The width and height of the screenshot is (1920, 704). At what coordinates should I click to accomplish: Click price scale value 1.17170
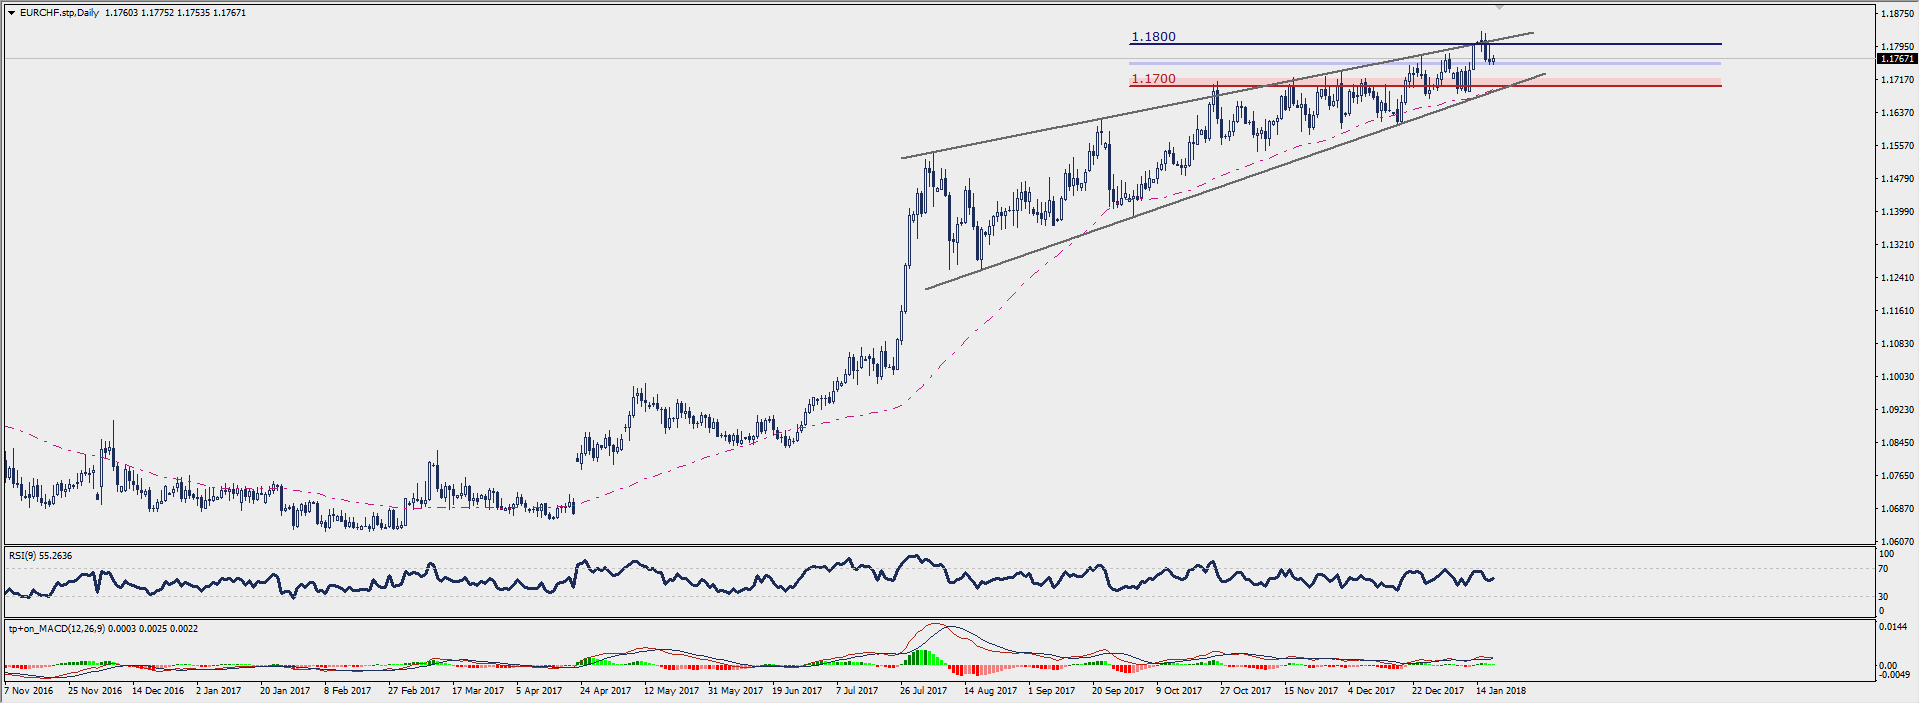click(1897, 80)
